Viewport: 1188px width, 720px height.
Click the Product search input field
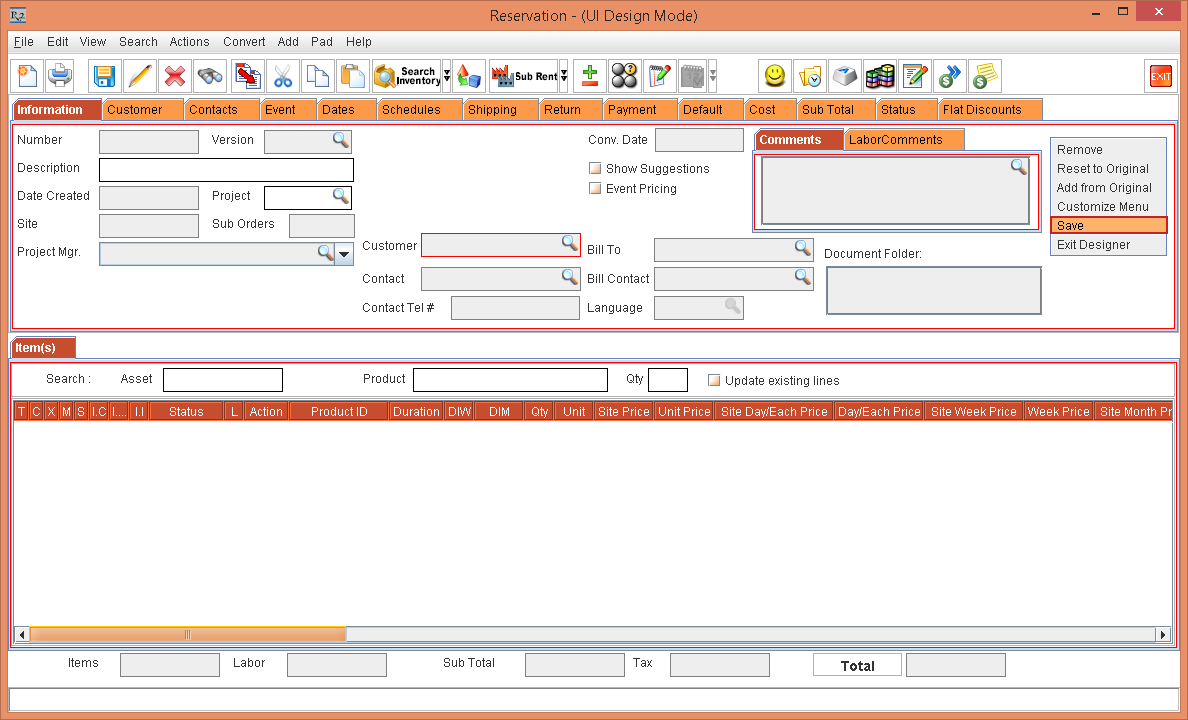point(510,380)
